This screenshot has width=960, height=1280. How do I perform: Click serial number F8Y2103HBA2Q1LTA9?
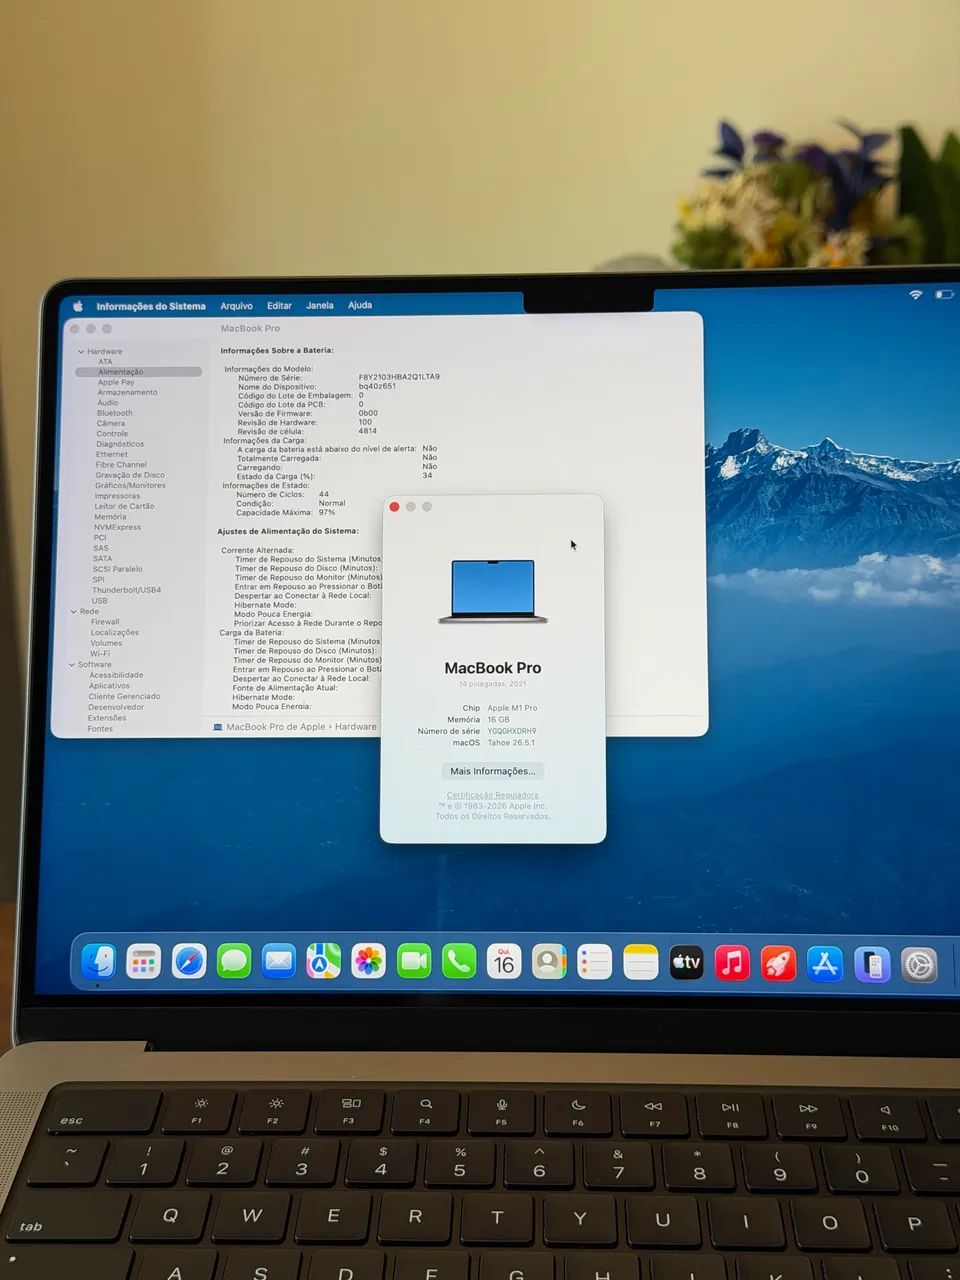point(399,377)
